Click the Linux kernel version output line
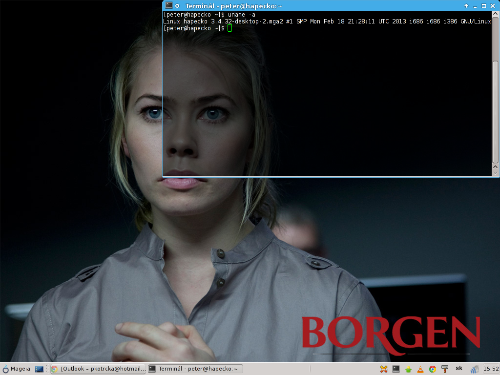Viewport: 500px width, 375px height. coord(327,21)
